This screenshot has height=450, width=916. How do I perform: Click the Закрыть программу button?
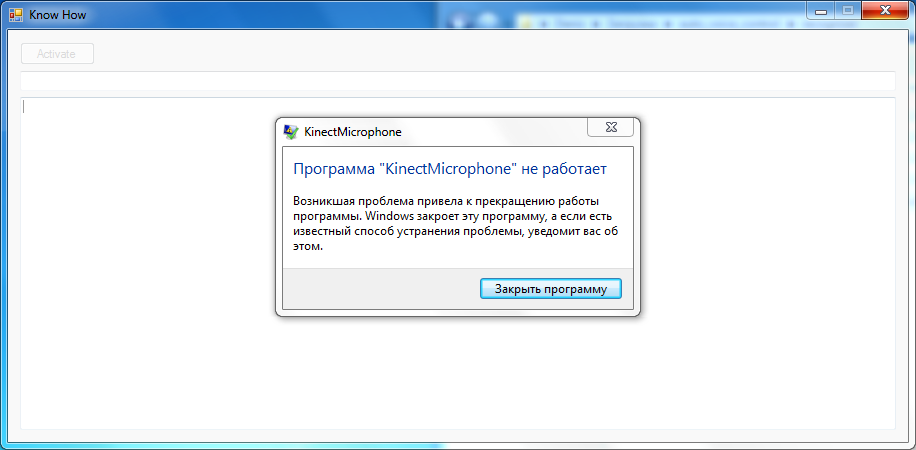(550, 289)
